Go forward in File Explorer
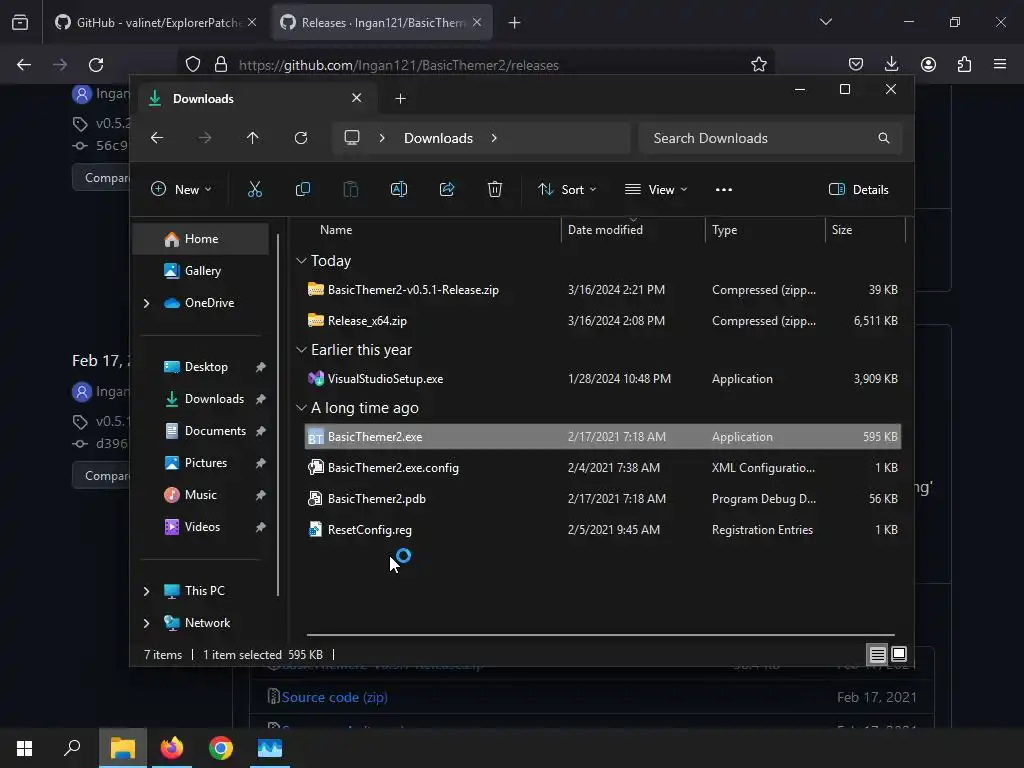Screen dimensions: 1024x768 [204, 138]
